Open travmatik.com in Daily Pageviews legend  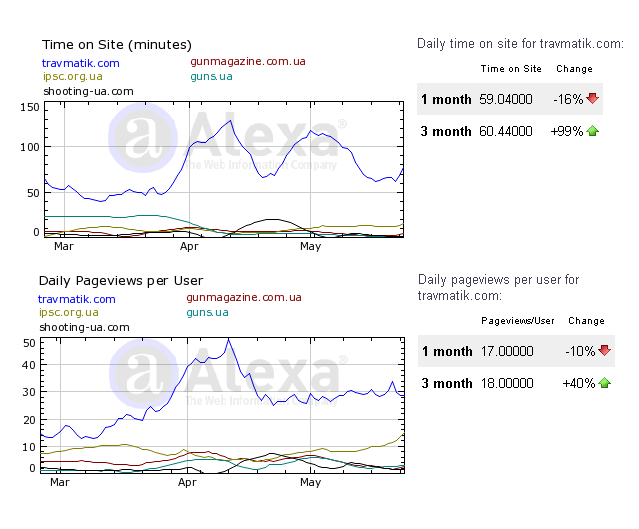77,299
